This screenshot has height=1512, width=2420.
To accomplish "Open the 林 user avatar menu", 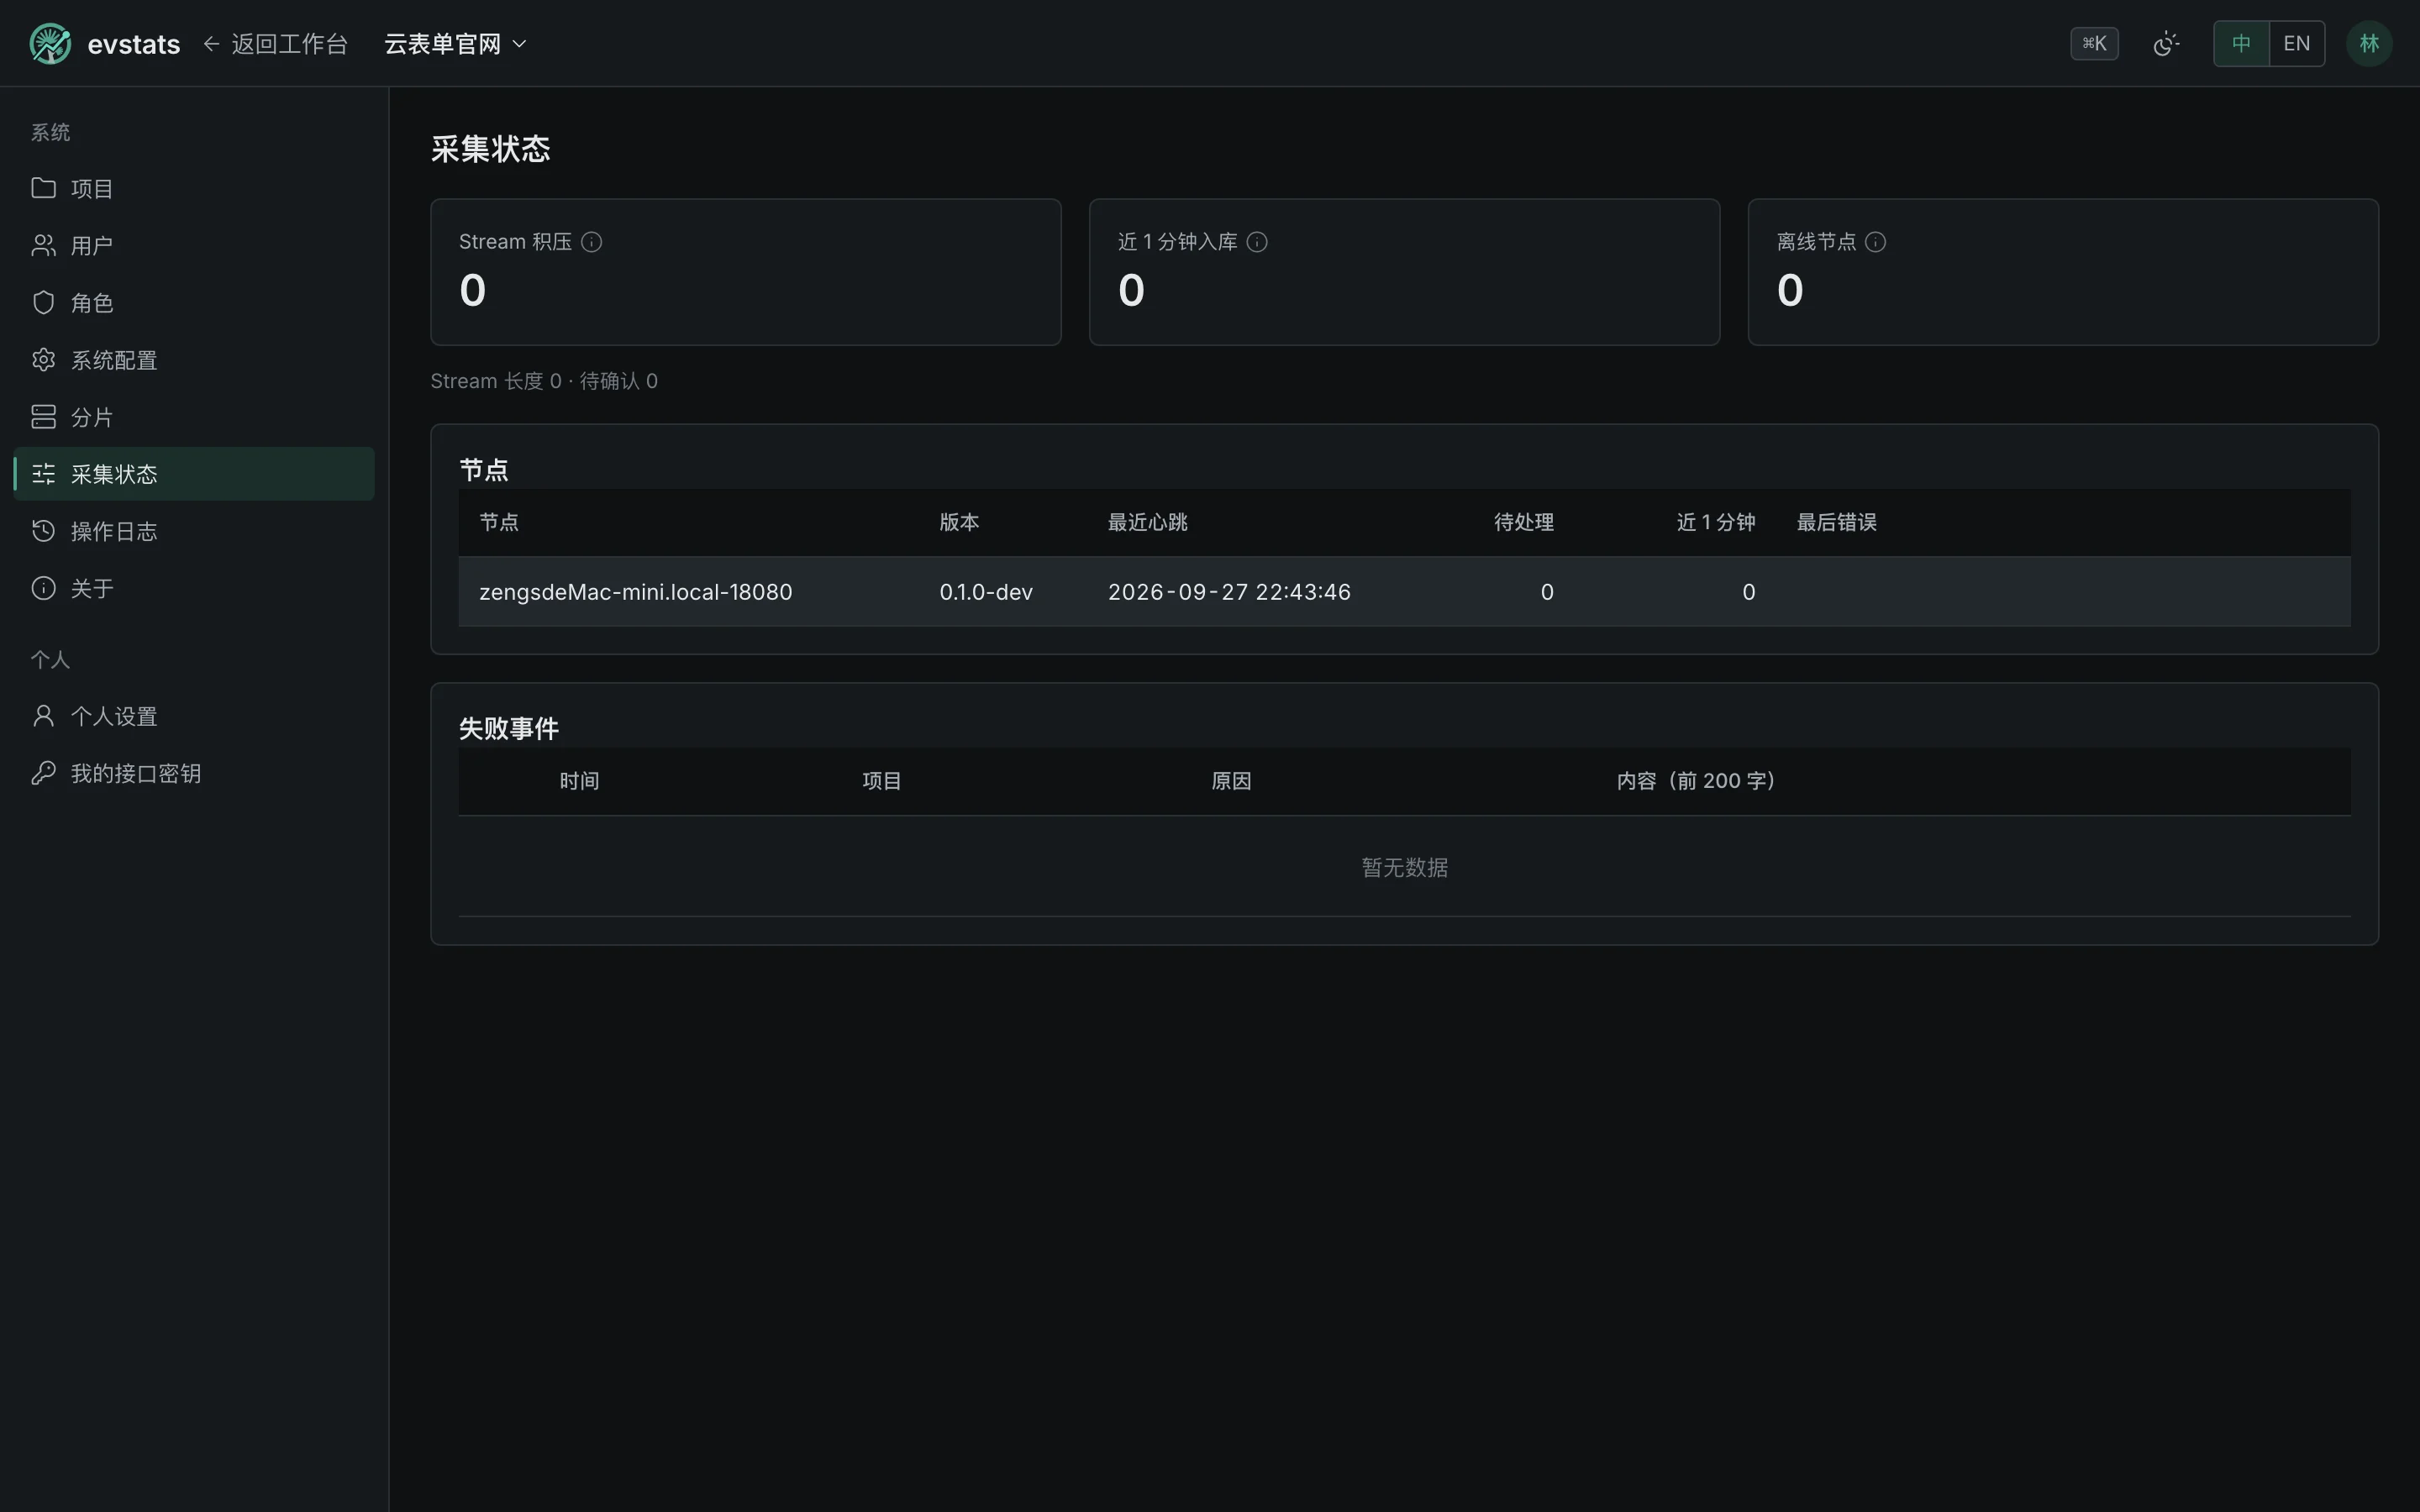I will click(x=2368, y=44).
